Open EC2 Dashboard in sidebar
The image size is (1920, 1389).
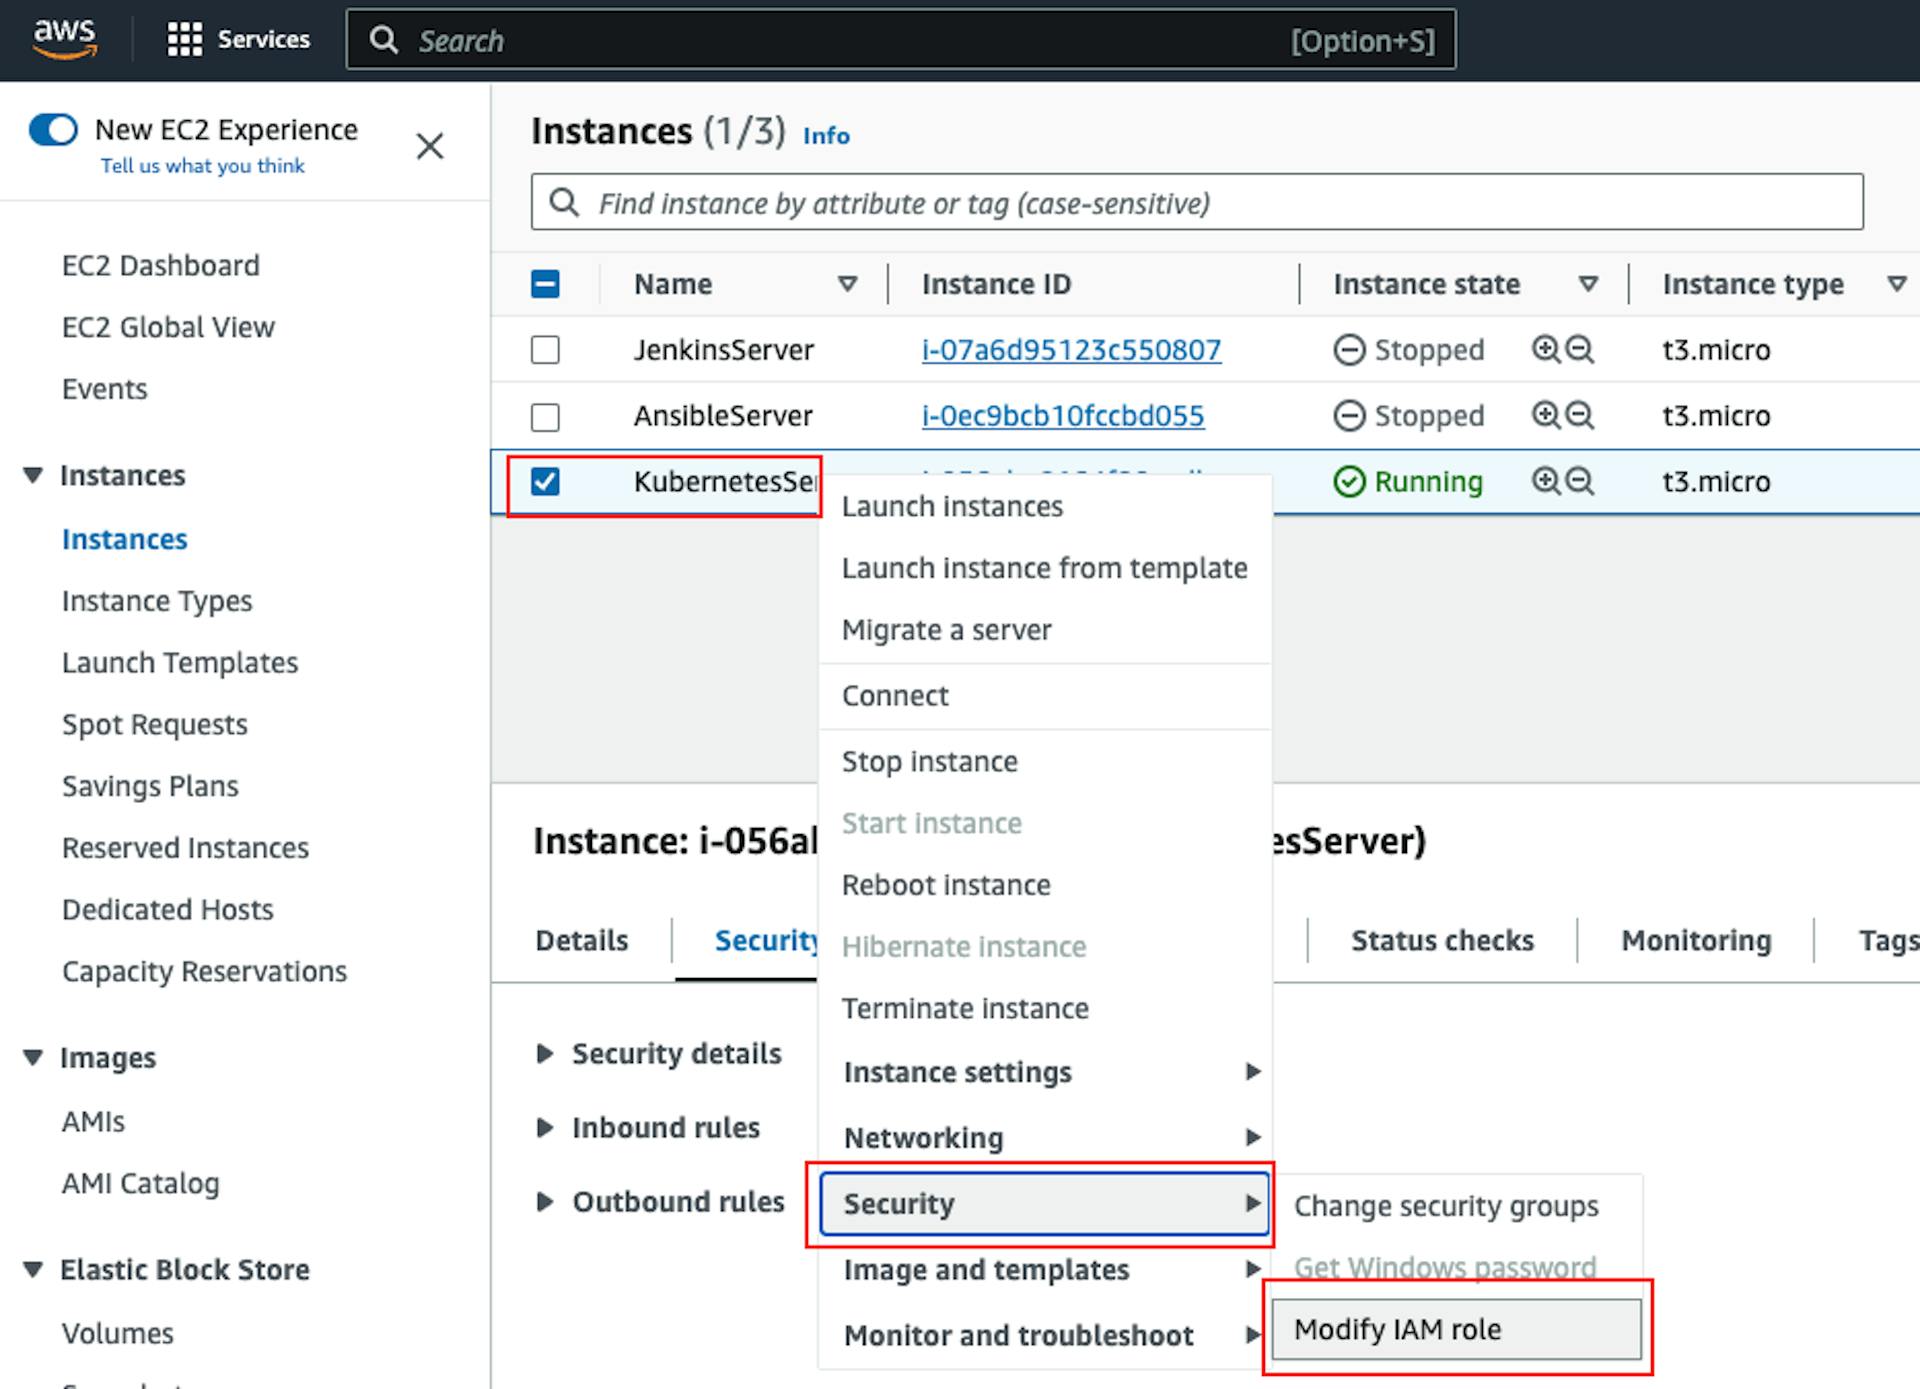tap(161, 266)
